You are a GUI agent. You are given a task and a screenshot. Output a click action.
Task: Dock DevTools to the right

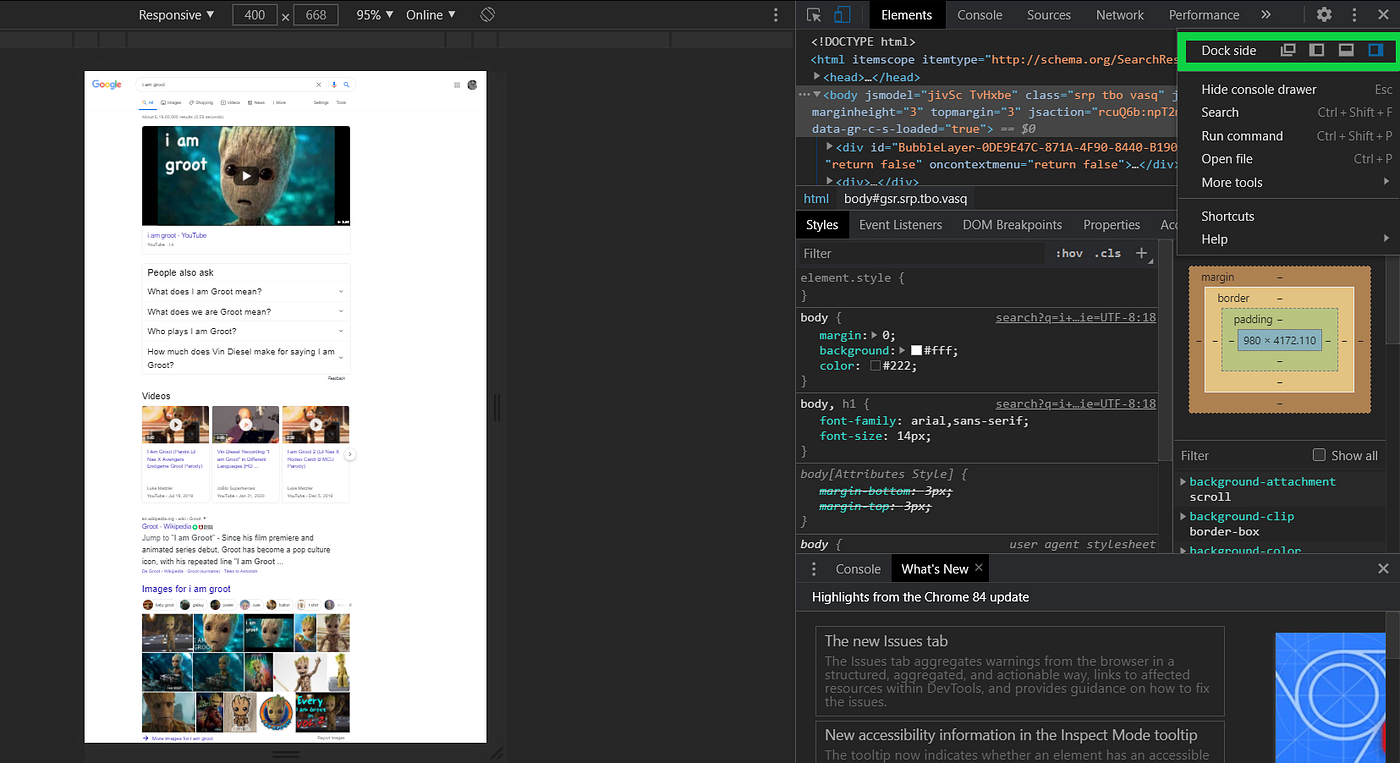1375,50
